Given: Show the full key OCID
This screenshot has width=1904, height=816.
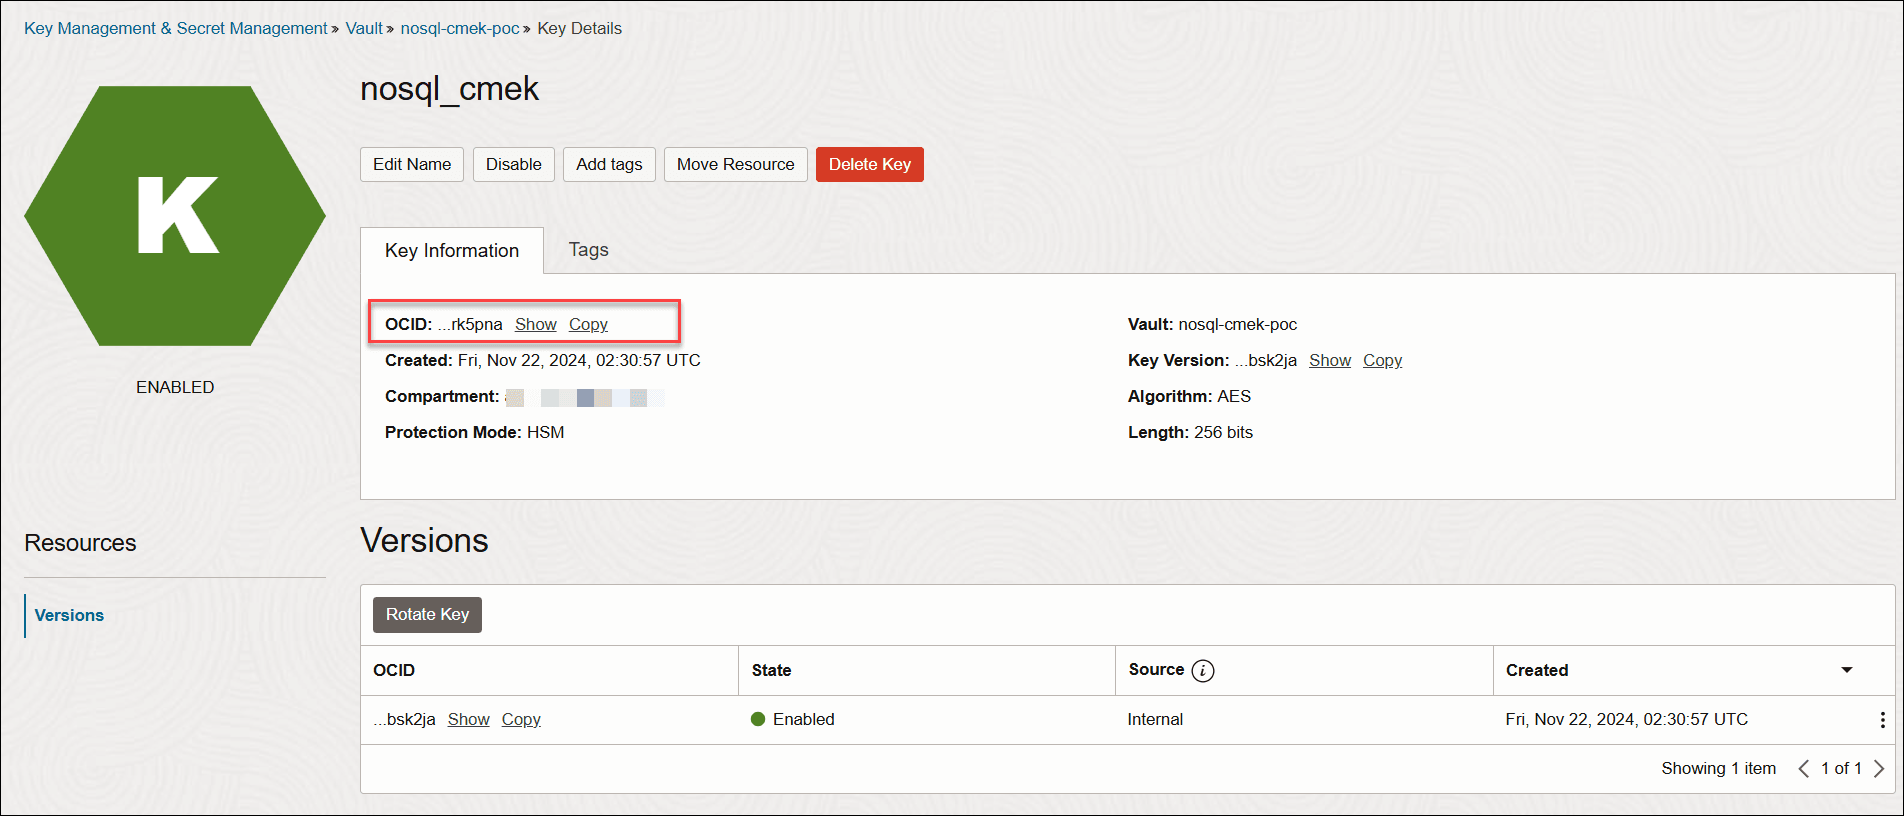Looking at the screenshot, I should [536, 325].
